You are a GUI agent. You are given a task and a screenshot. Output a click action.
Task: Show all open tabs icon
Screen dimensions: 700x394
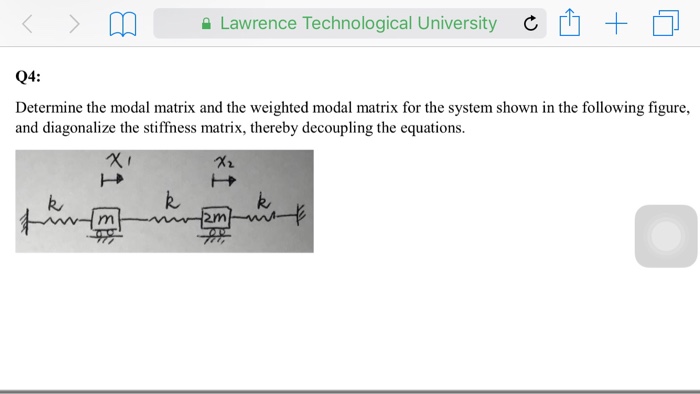(666, 23)
